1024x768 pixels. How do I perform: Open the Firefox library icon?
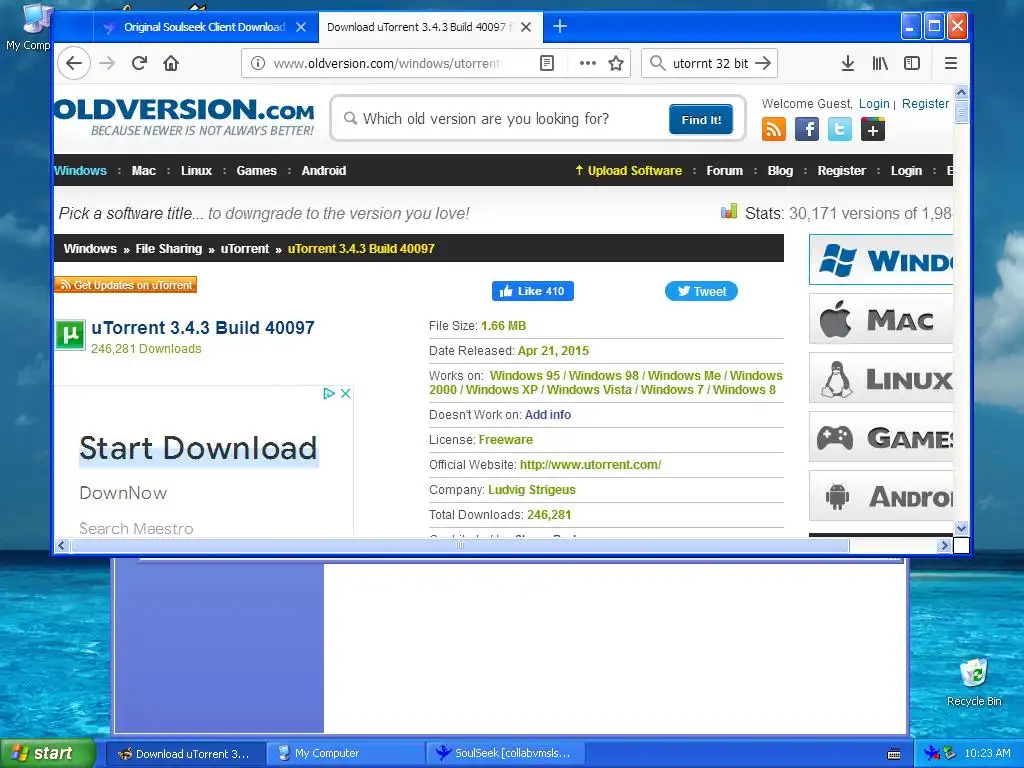tap(880, 63)
